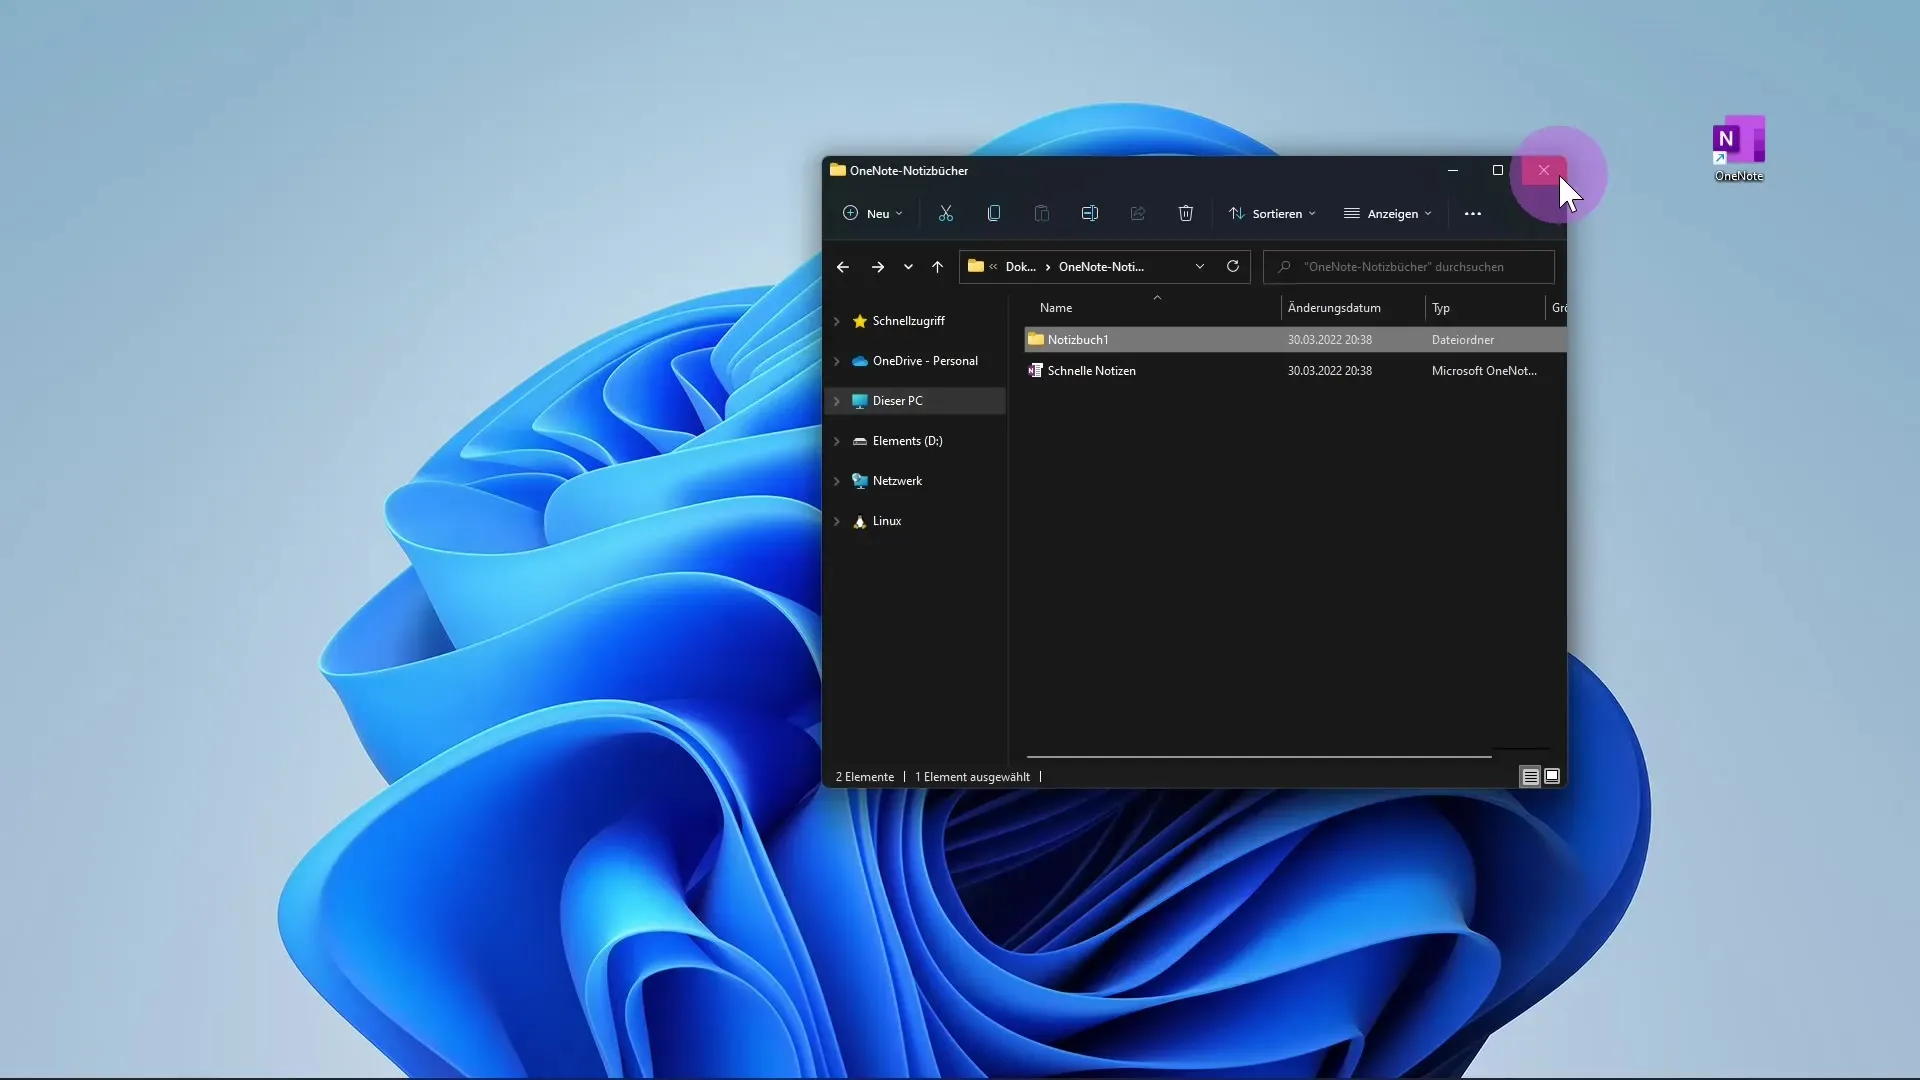Image resolution: width=1920 pixels, height=1080 pixels.
Task: Select Netzwerk in sidebar
Action: [x=897, y=481]
